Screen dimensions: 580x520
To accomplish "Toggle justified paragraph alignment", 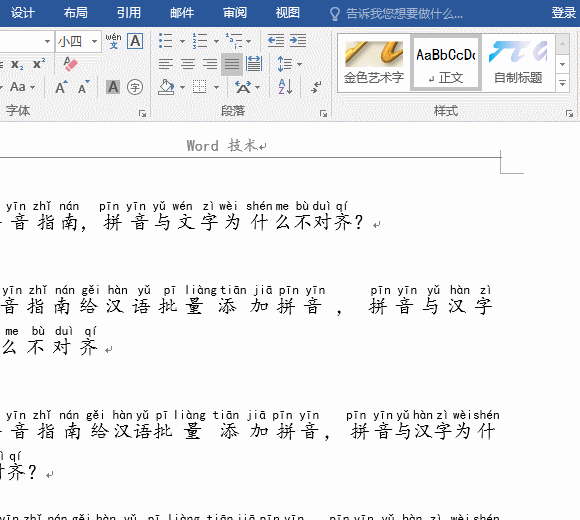I will [x=232, y=64].
